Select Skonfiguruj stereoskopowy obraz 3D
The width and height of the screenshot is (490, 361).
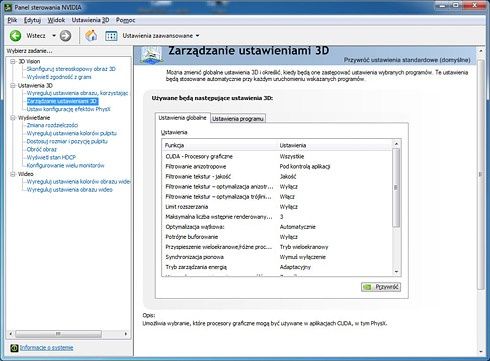coord(71,69)
